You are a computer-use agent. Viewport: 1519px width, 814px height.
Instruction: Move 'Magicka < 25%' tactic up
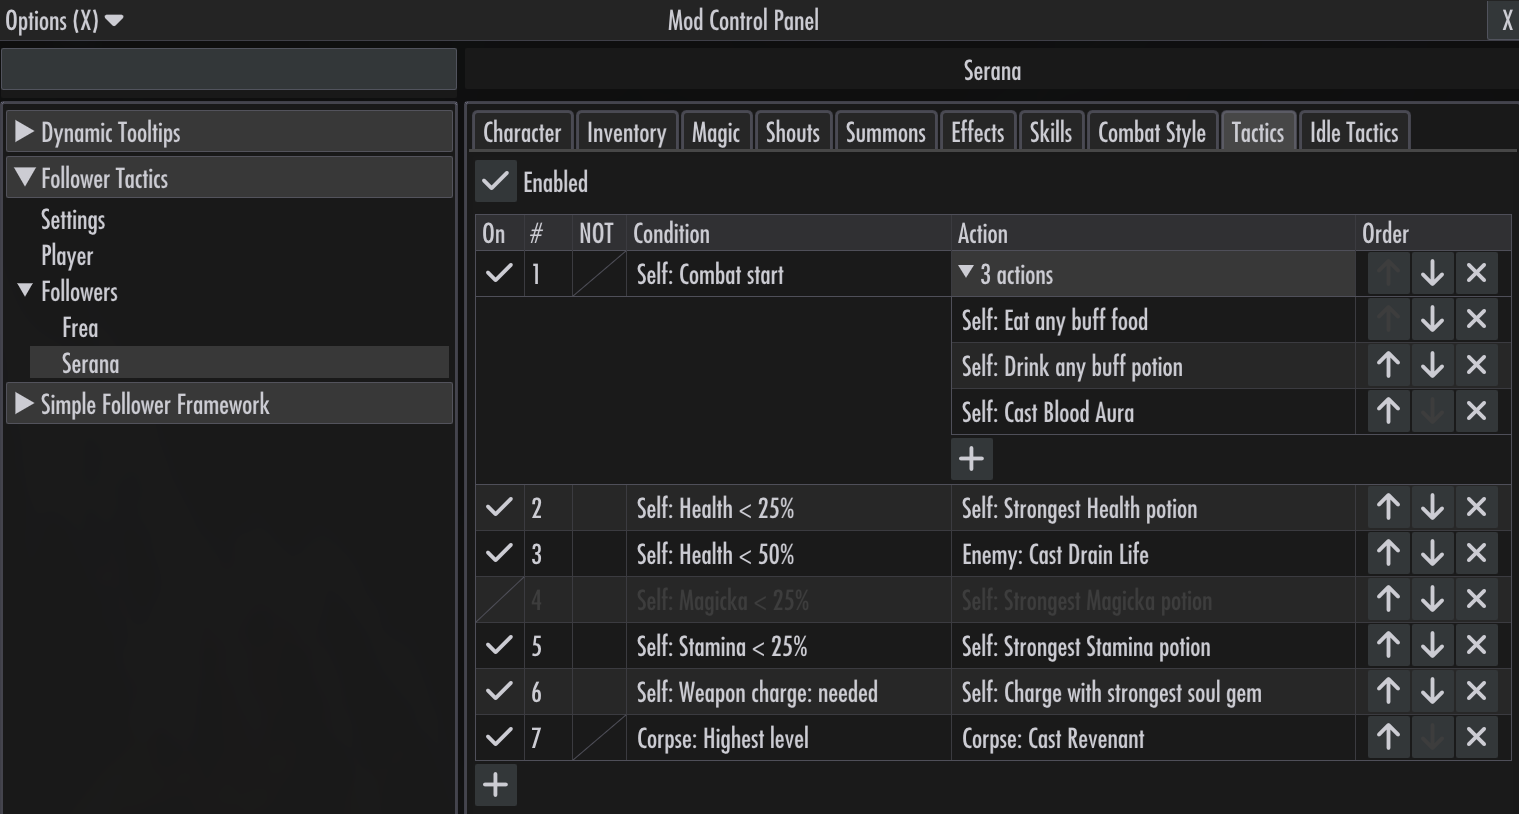1388,599
